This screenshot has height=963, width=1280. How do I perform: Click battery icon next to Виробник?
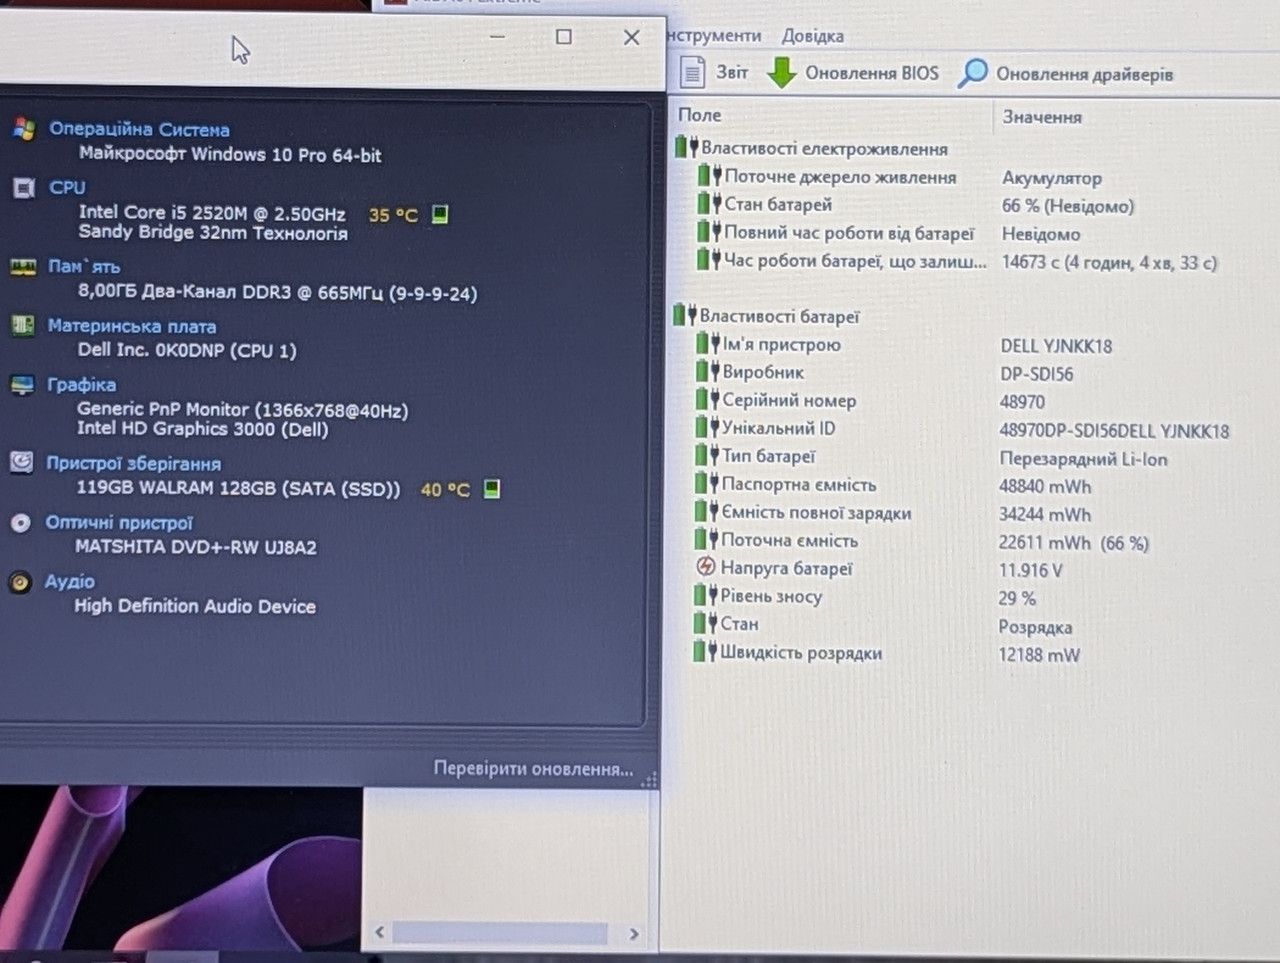[x=708, y=371]
